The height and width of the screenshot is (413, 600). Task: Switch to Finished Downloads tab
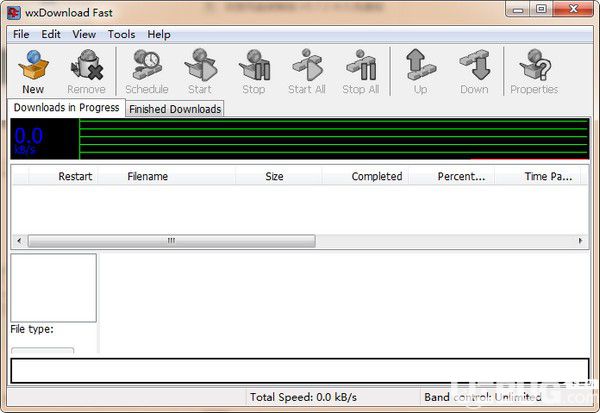(175, 109)
